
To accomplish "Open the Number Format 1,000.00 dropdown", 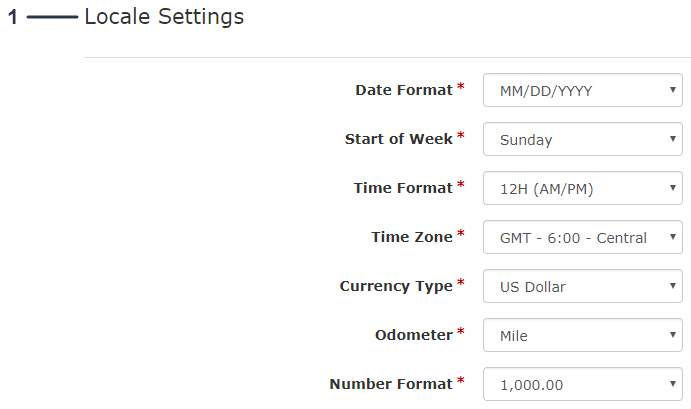I will tap(582, 384).
